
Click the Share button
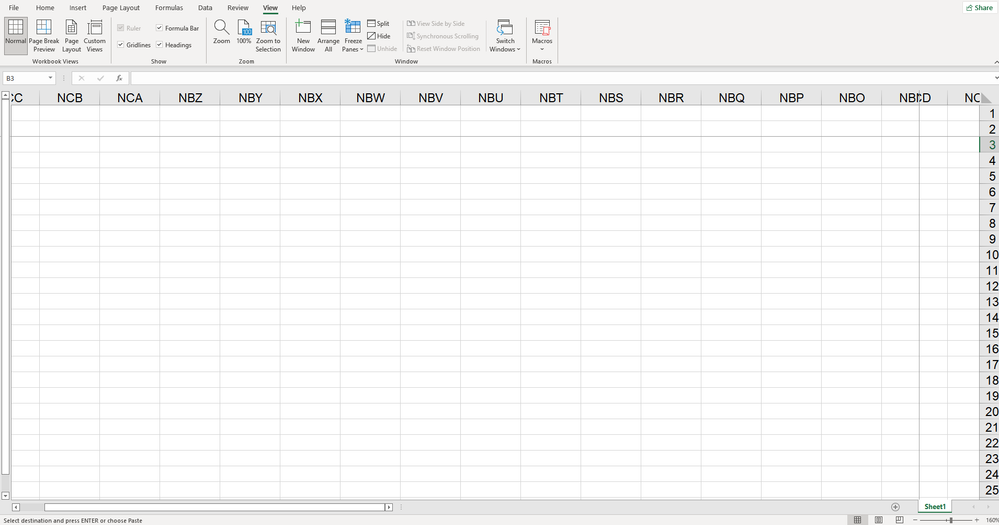coord(980,8)
